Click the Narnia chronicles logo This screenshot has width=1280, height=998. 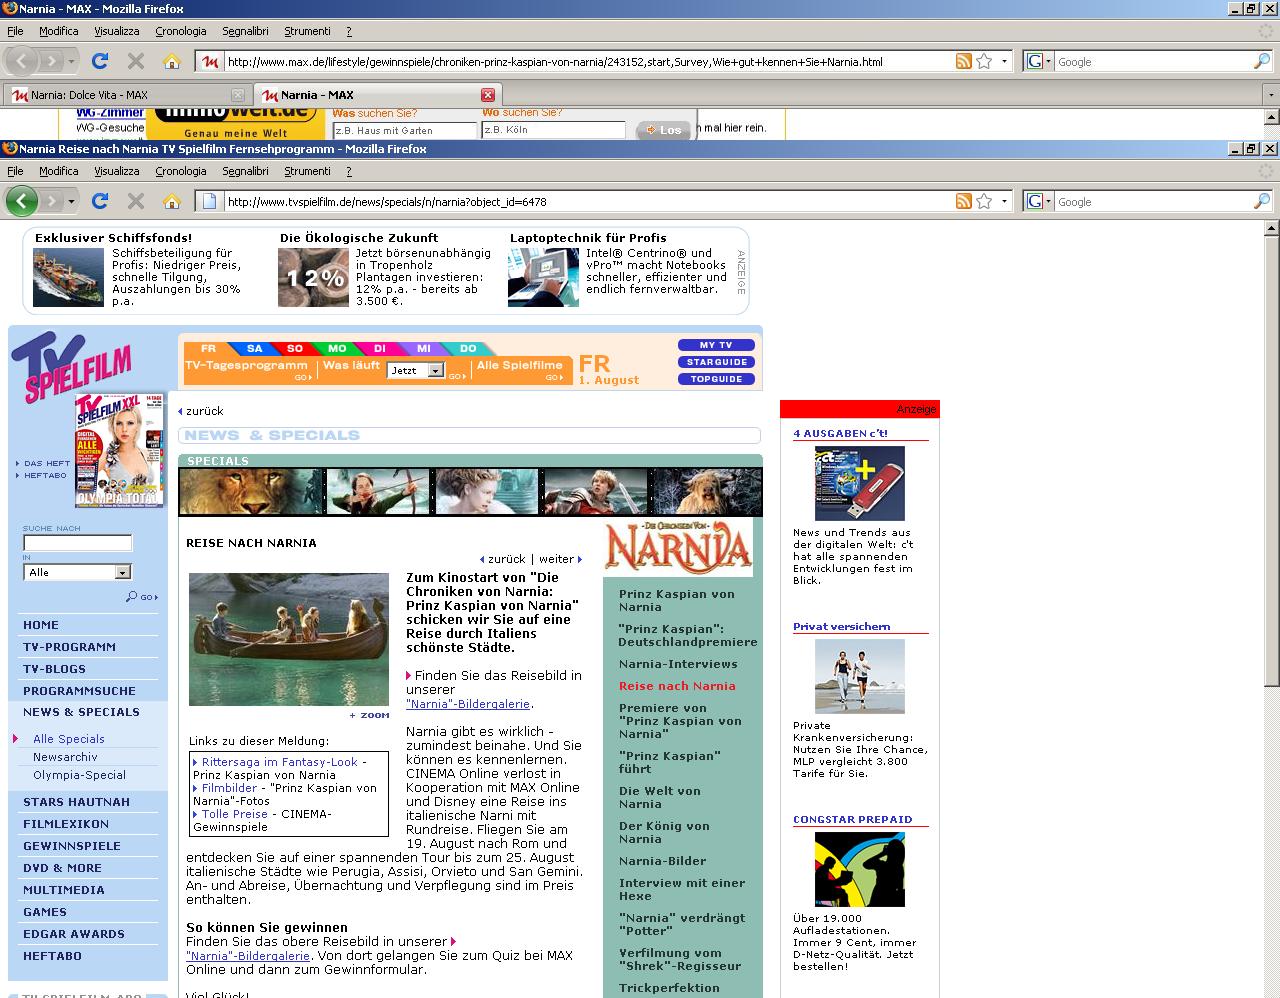point(678,546)
